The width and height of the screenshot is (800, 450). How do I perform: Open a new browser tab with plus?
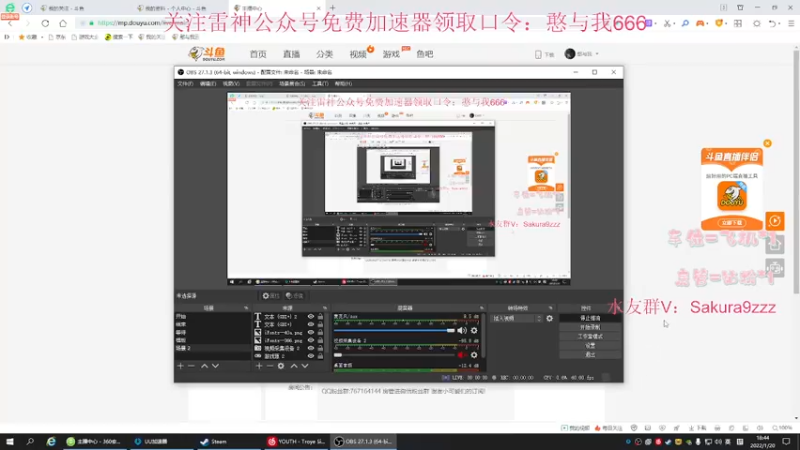coord(333,8)
